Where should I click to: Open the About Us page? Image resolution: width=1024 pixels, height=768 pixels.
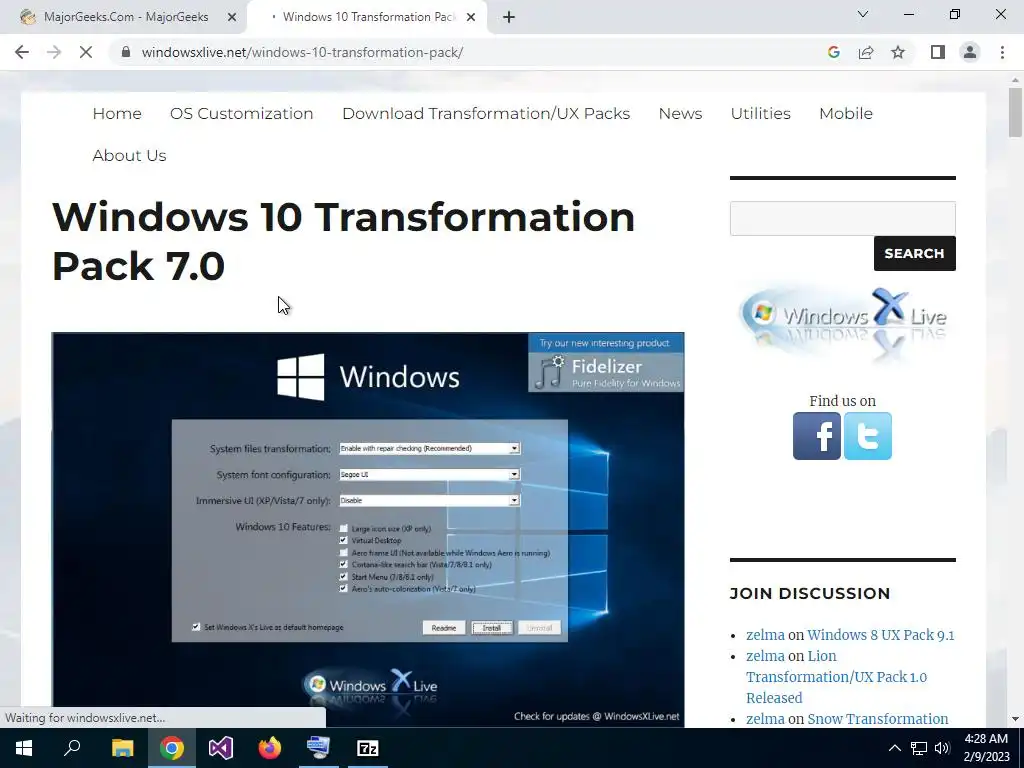(129, 155)
